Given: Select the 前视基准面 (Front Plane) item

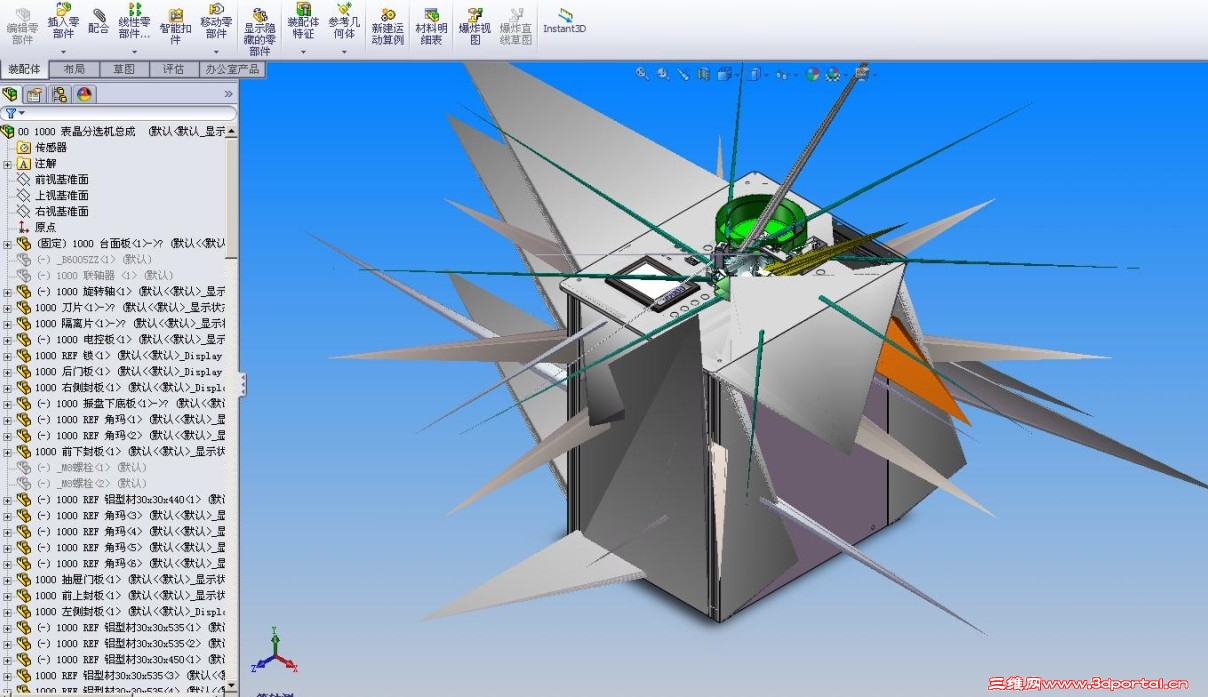Looking at the screenshot, I should pos(52,179).
